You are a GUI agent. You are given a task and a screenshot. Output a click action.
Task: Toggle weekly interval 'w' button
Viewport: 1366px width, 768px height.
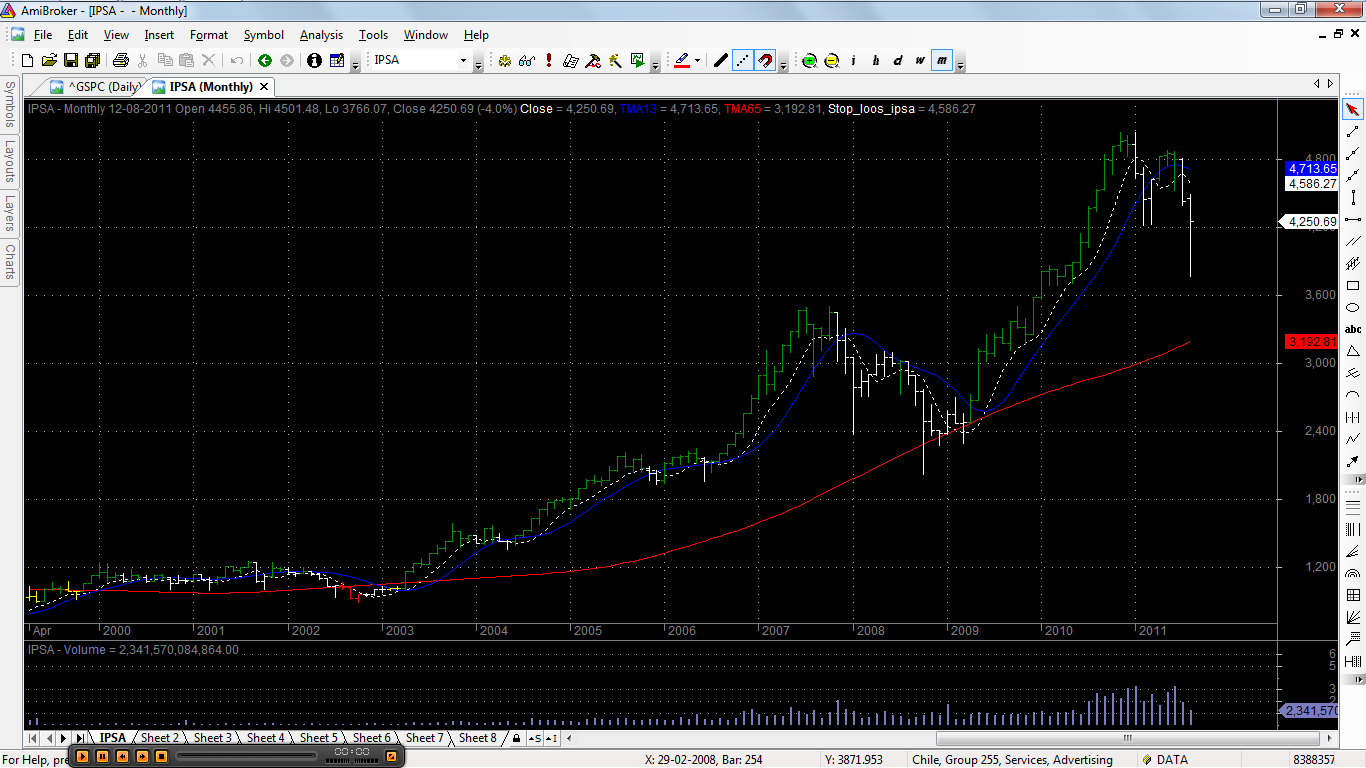point(919,61)
